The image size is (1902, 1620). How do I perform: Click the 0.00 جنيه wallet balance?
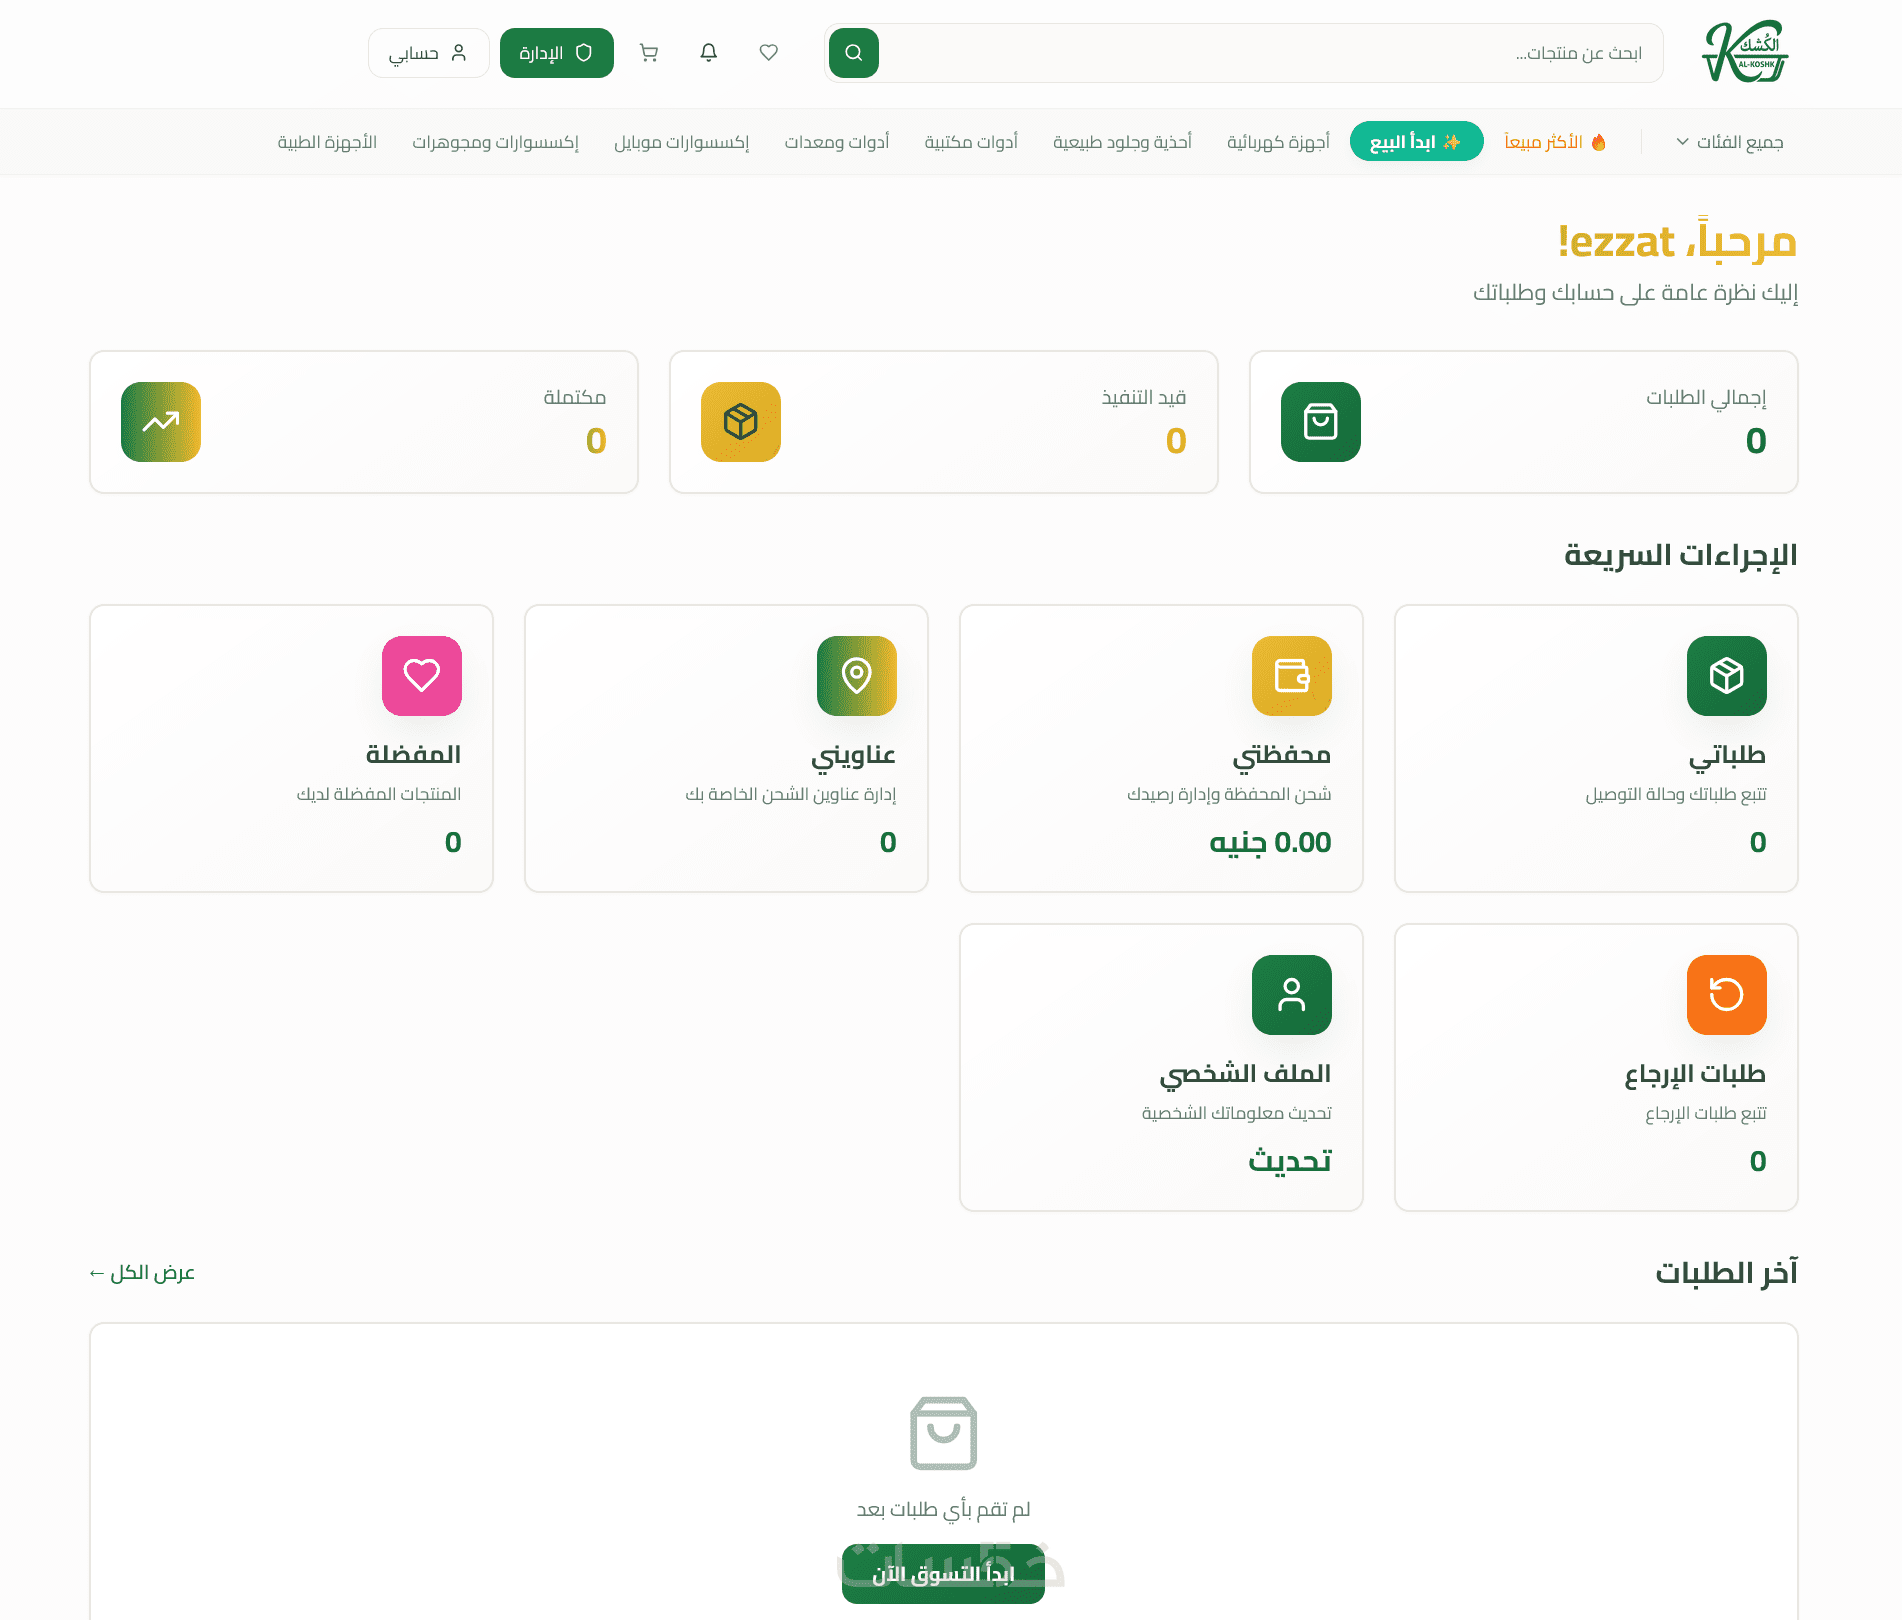(x=1271, y=842)
